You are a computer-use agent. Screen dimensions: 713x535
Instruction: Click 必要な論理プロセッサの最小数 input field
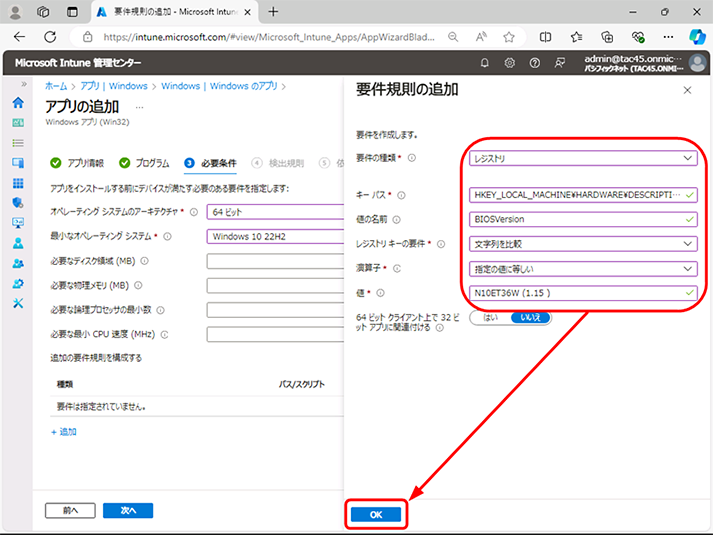click(x=275, y=310)
